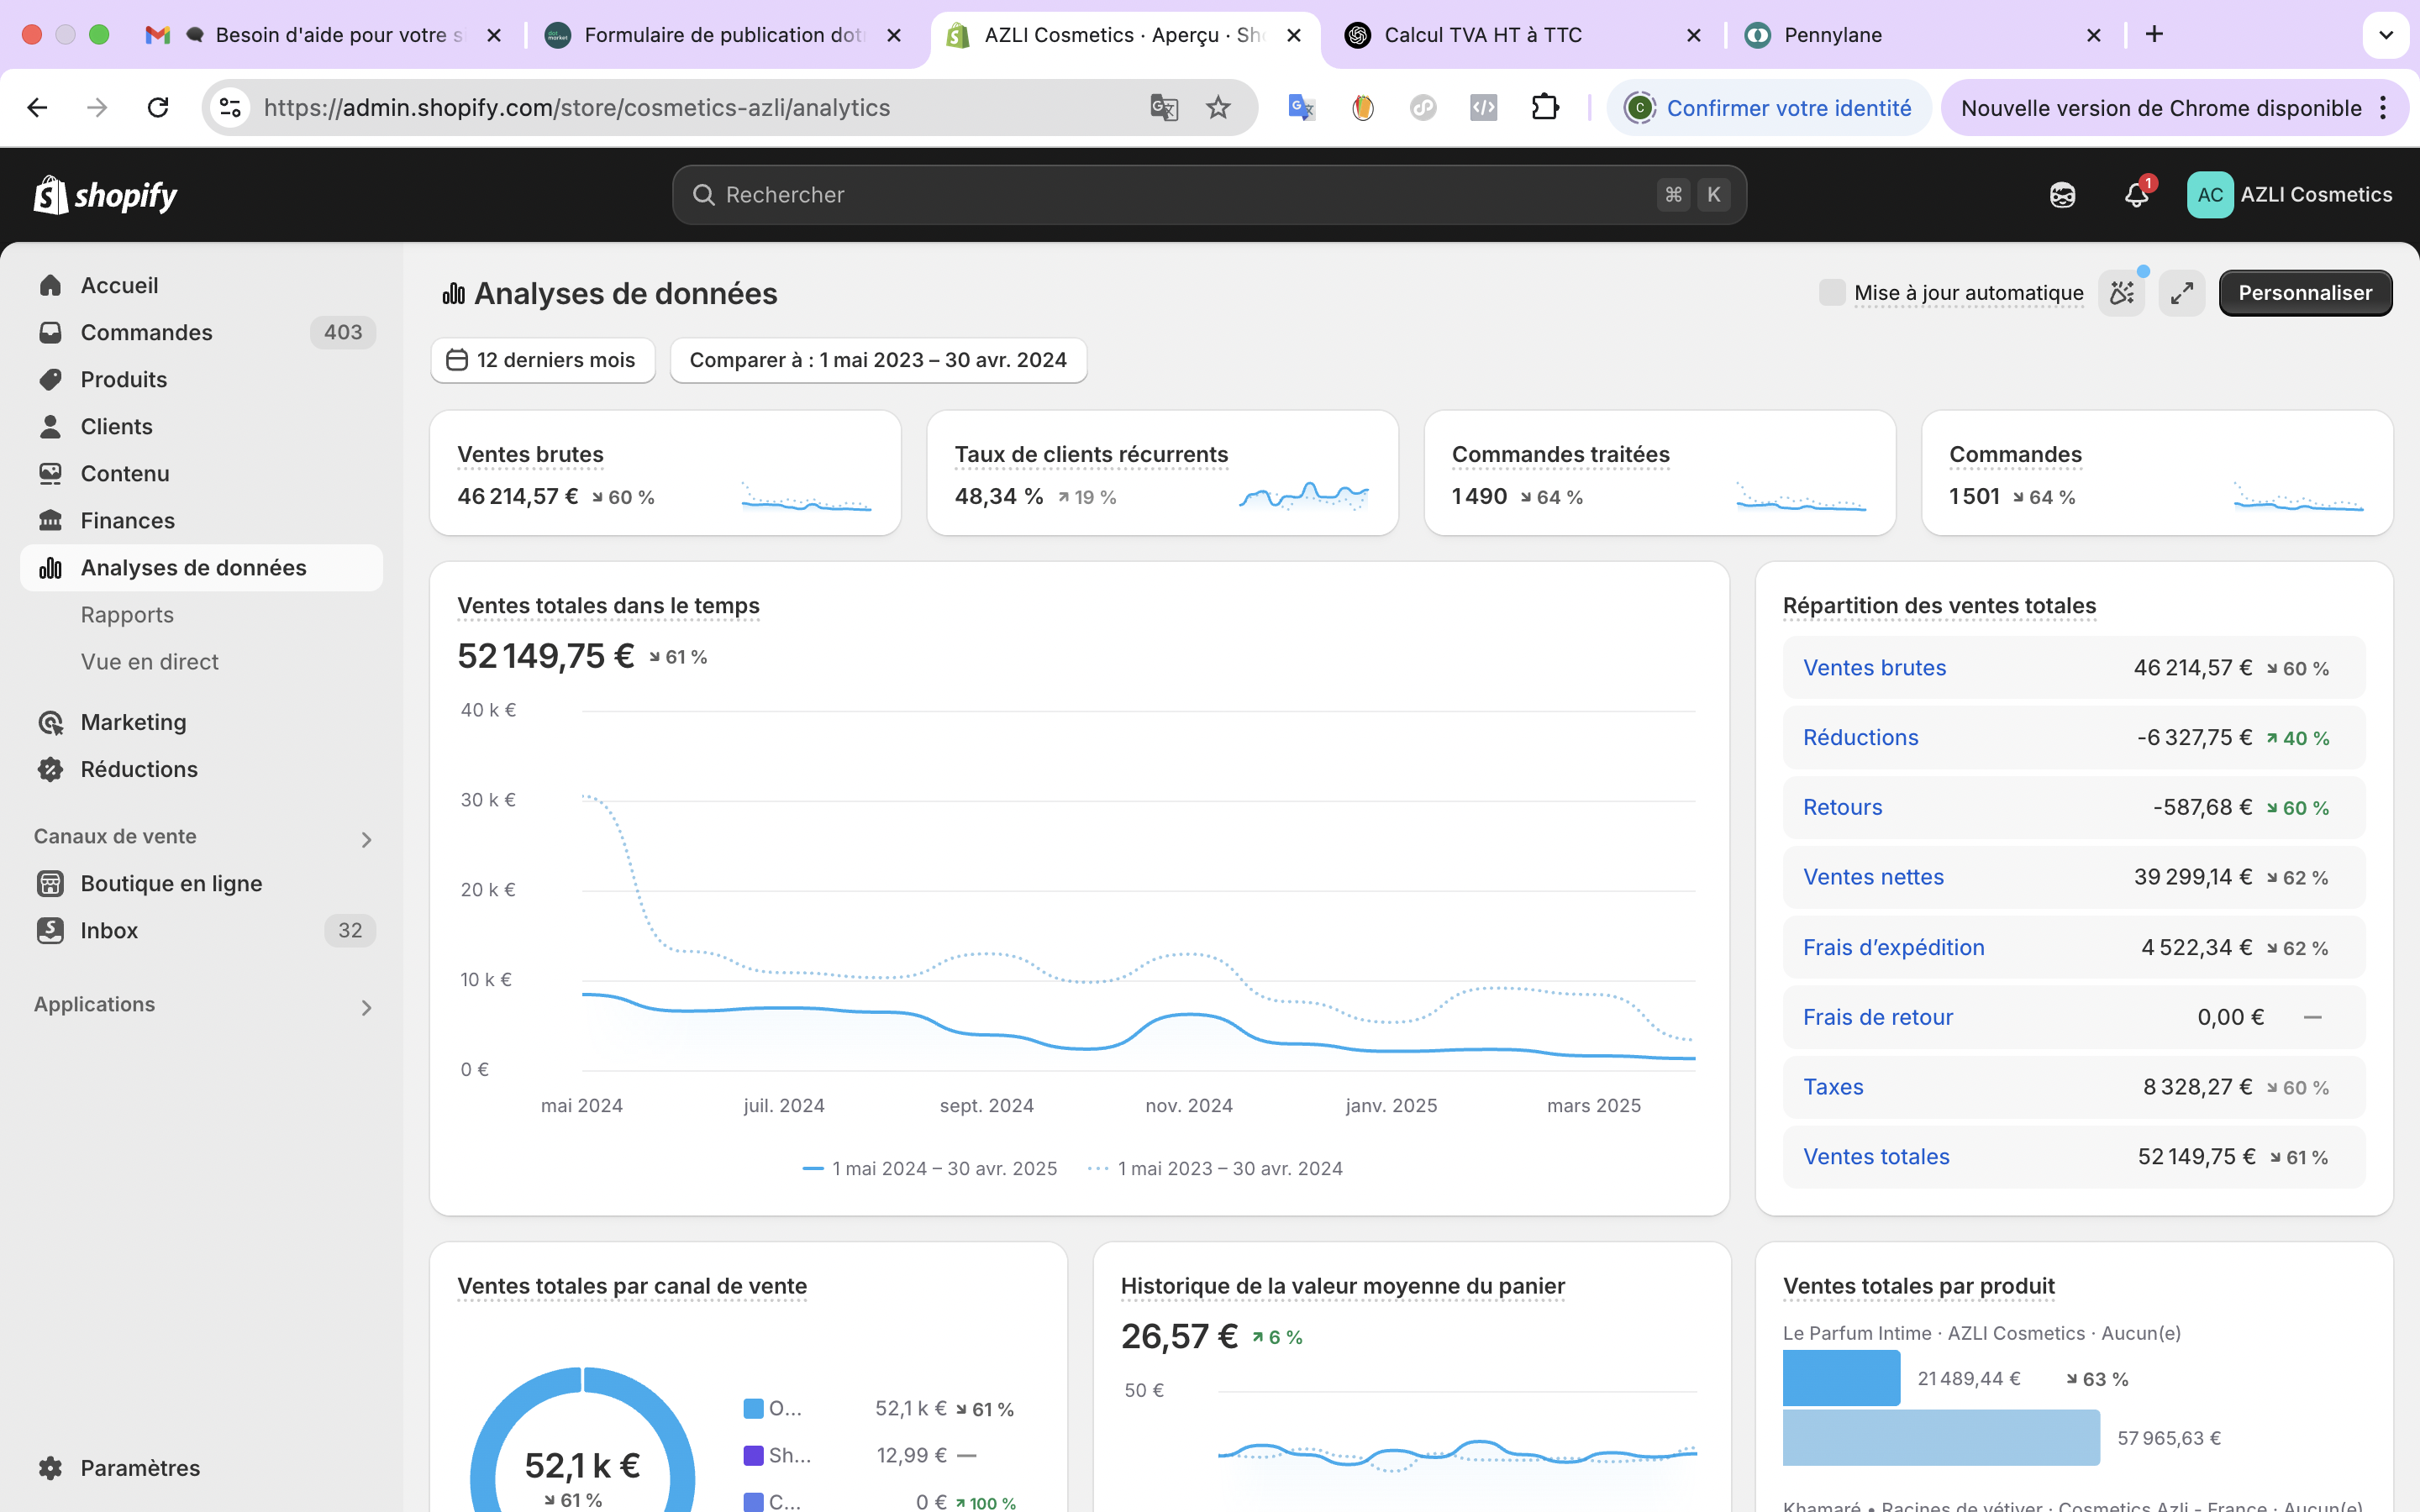
Task: Open the notifications bell
Action: [x=2136, y=195]
